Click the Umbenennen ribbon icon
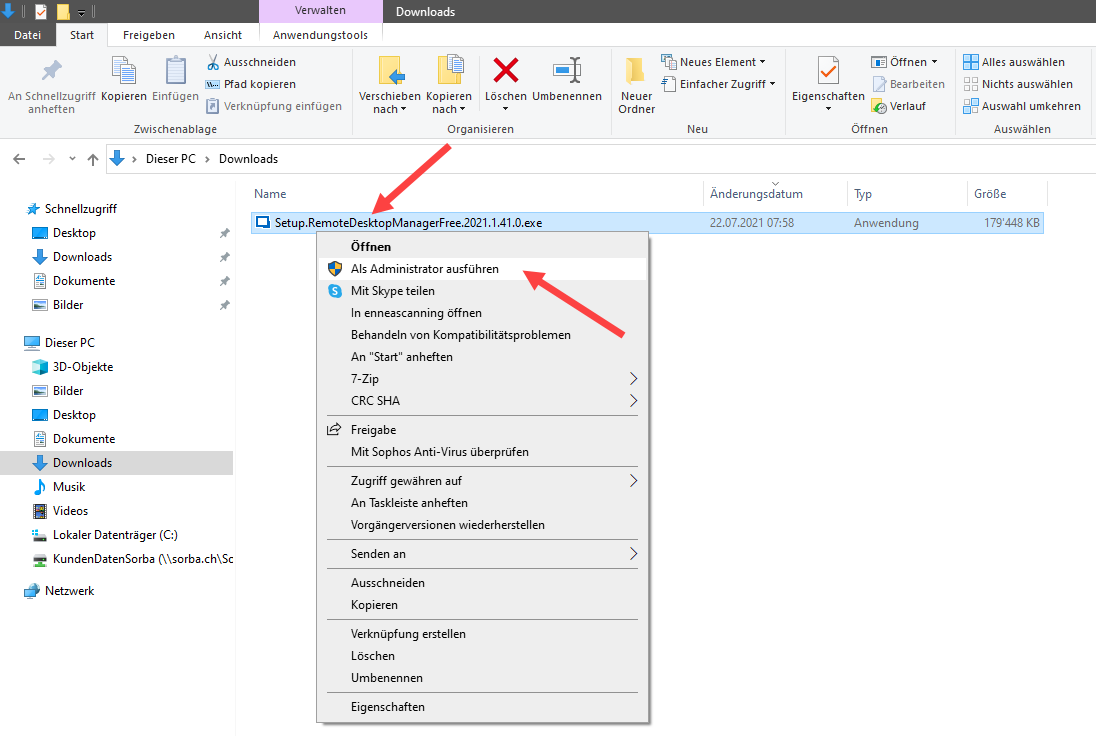This screenshot has width=1096, height=736. click(x=567, y=71)
